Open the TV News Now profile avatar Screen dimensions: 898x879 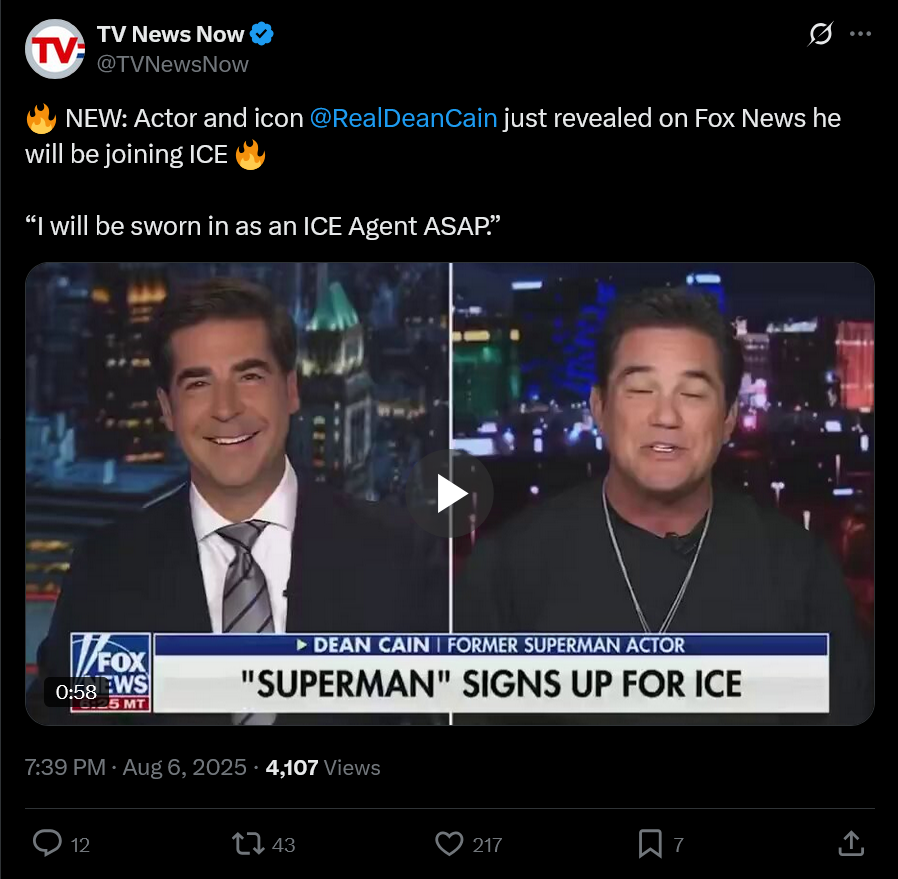(55, 49)
